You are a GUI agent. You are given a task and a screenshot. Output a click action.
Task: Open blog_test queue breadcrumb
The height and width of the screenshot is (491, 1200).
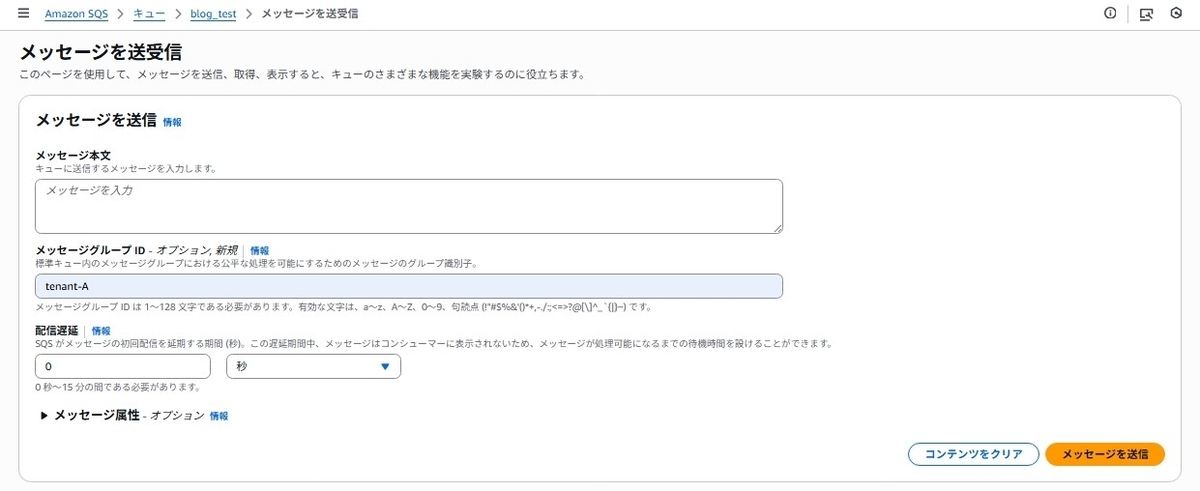213,14
